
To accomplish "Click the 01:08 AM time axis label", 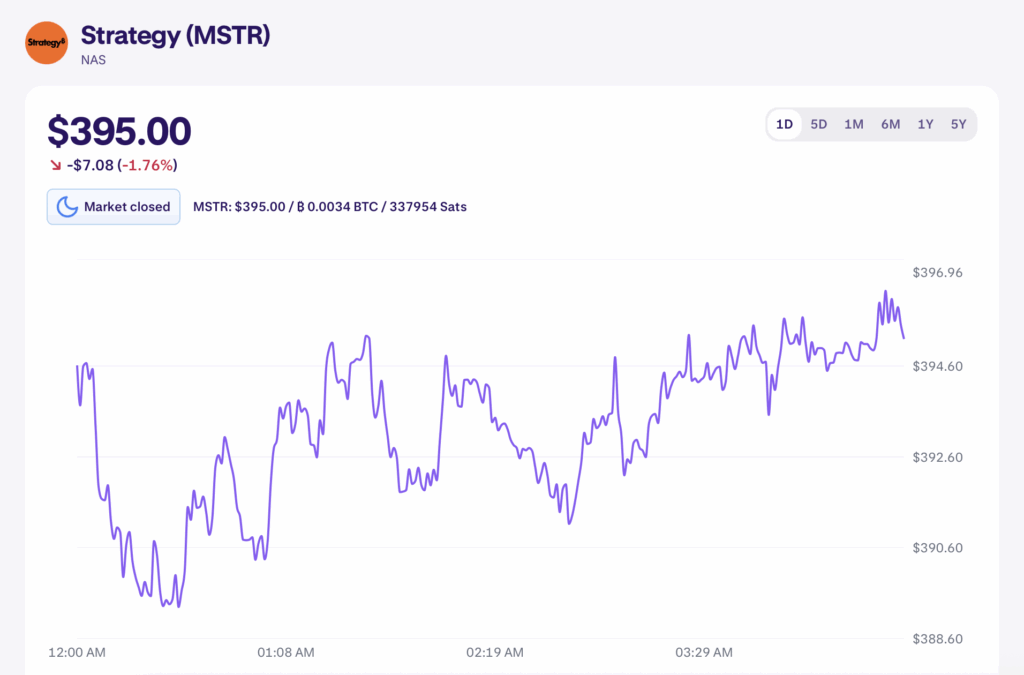I will (x=285, y=652).
